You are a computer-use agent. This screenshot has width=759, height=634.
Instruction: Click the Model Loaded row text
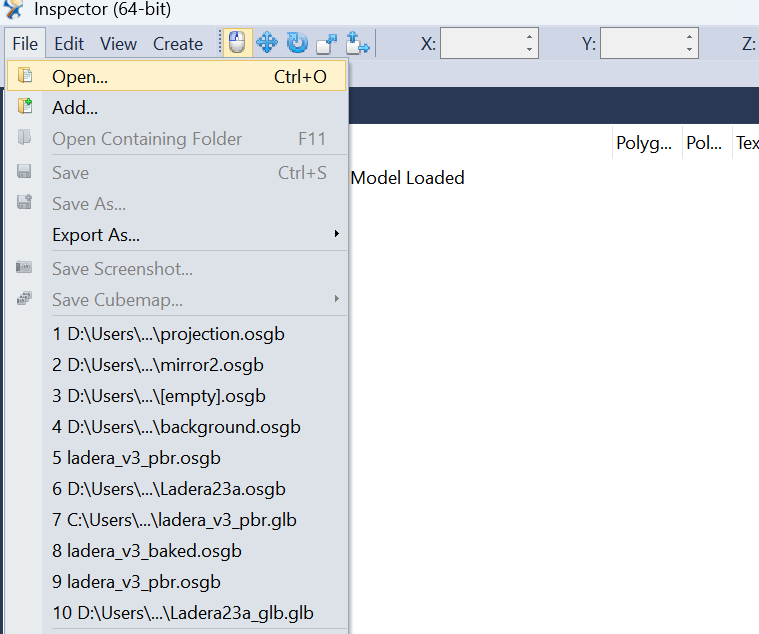click(407, 178)
